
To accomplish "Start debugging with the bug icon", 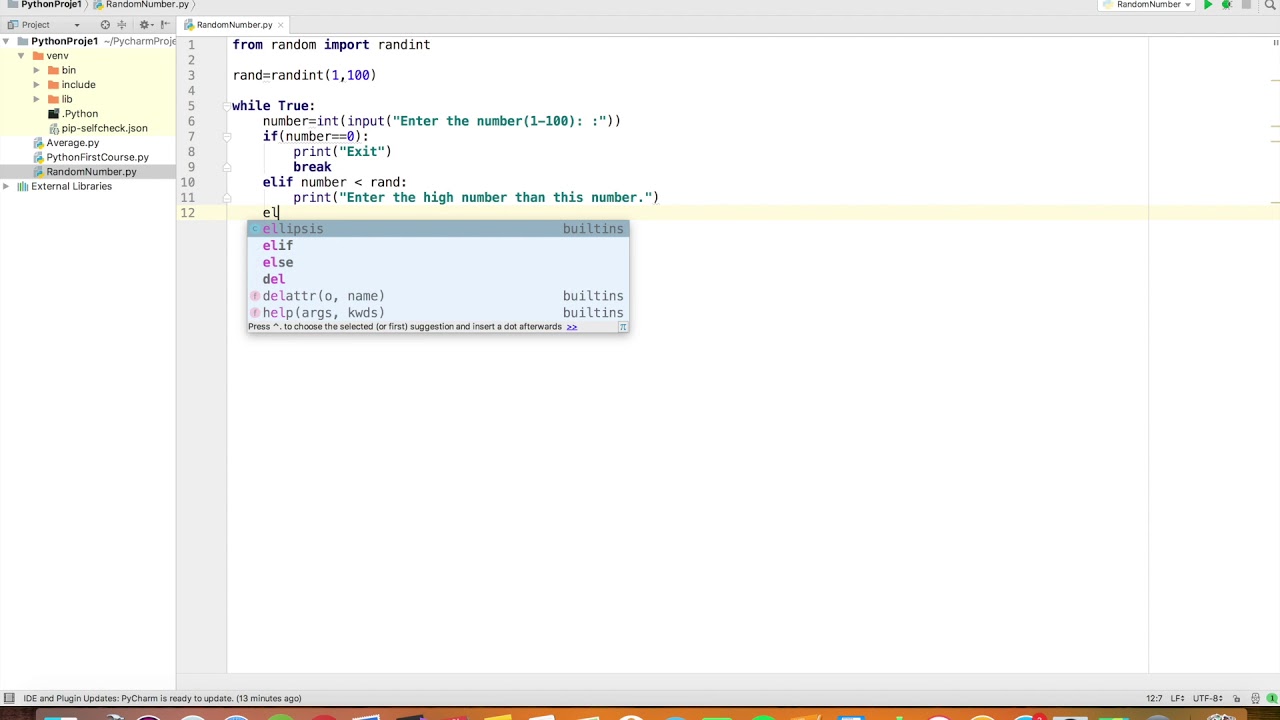I will pos(1227,4).
